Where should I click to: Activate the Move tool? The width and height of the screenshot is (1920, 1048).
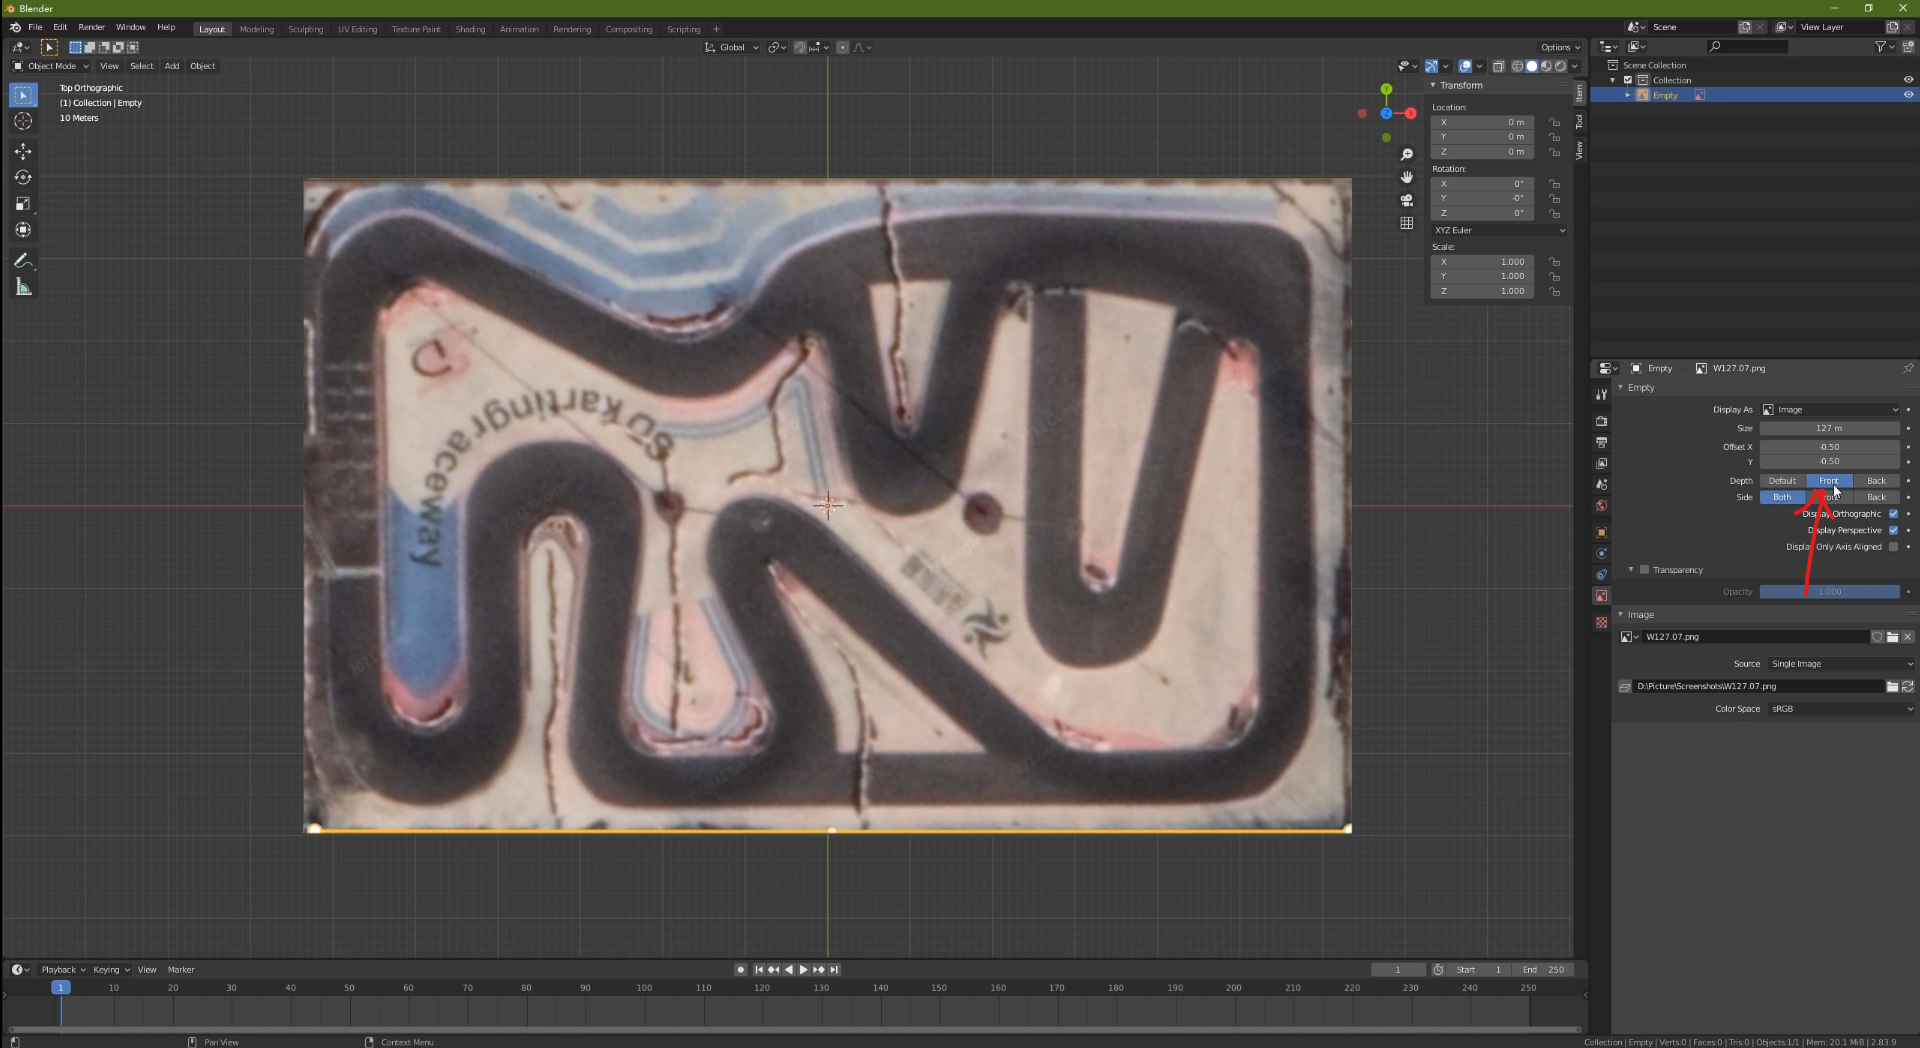click(23, 151)
